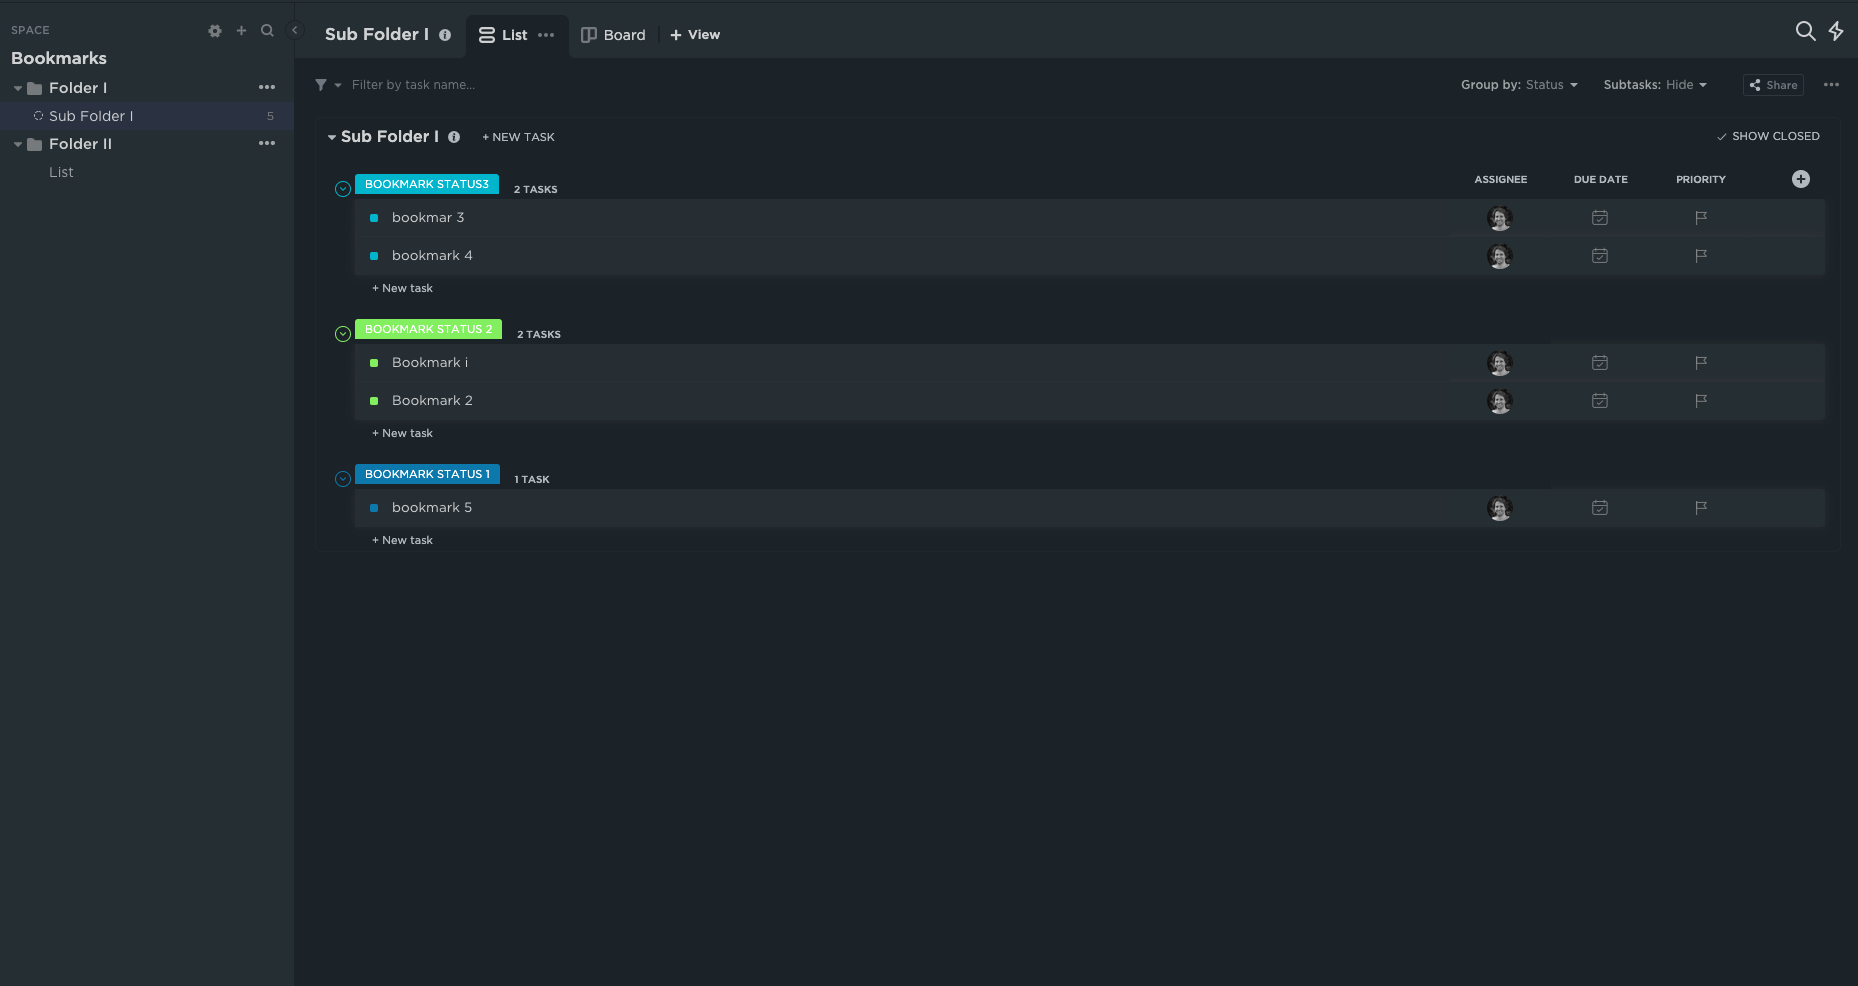Click the Share button
Screen dimensions: 1858x986
(x=1772, y=85)
